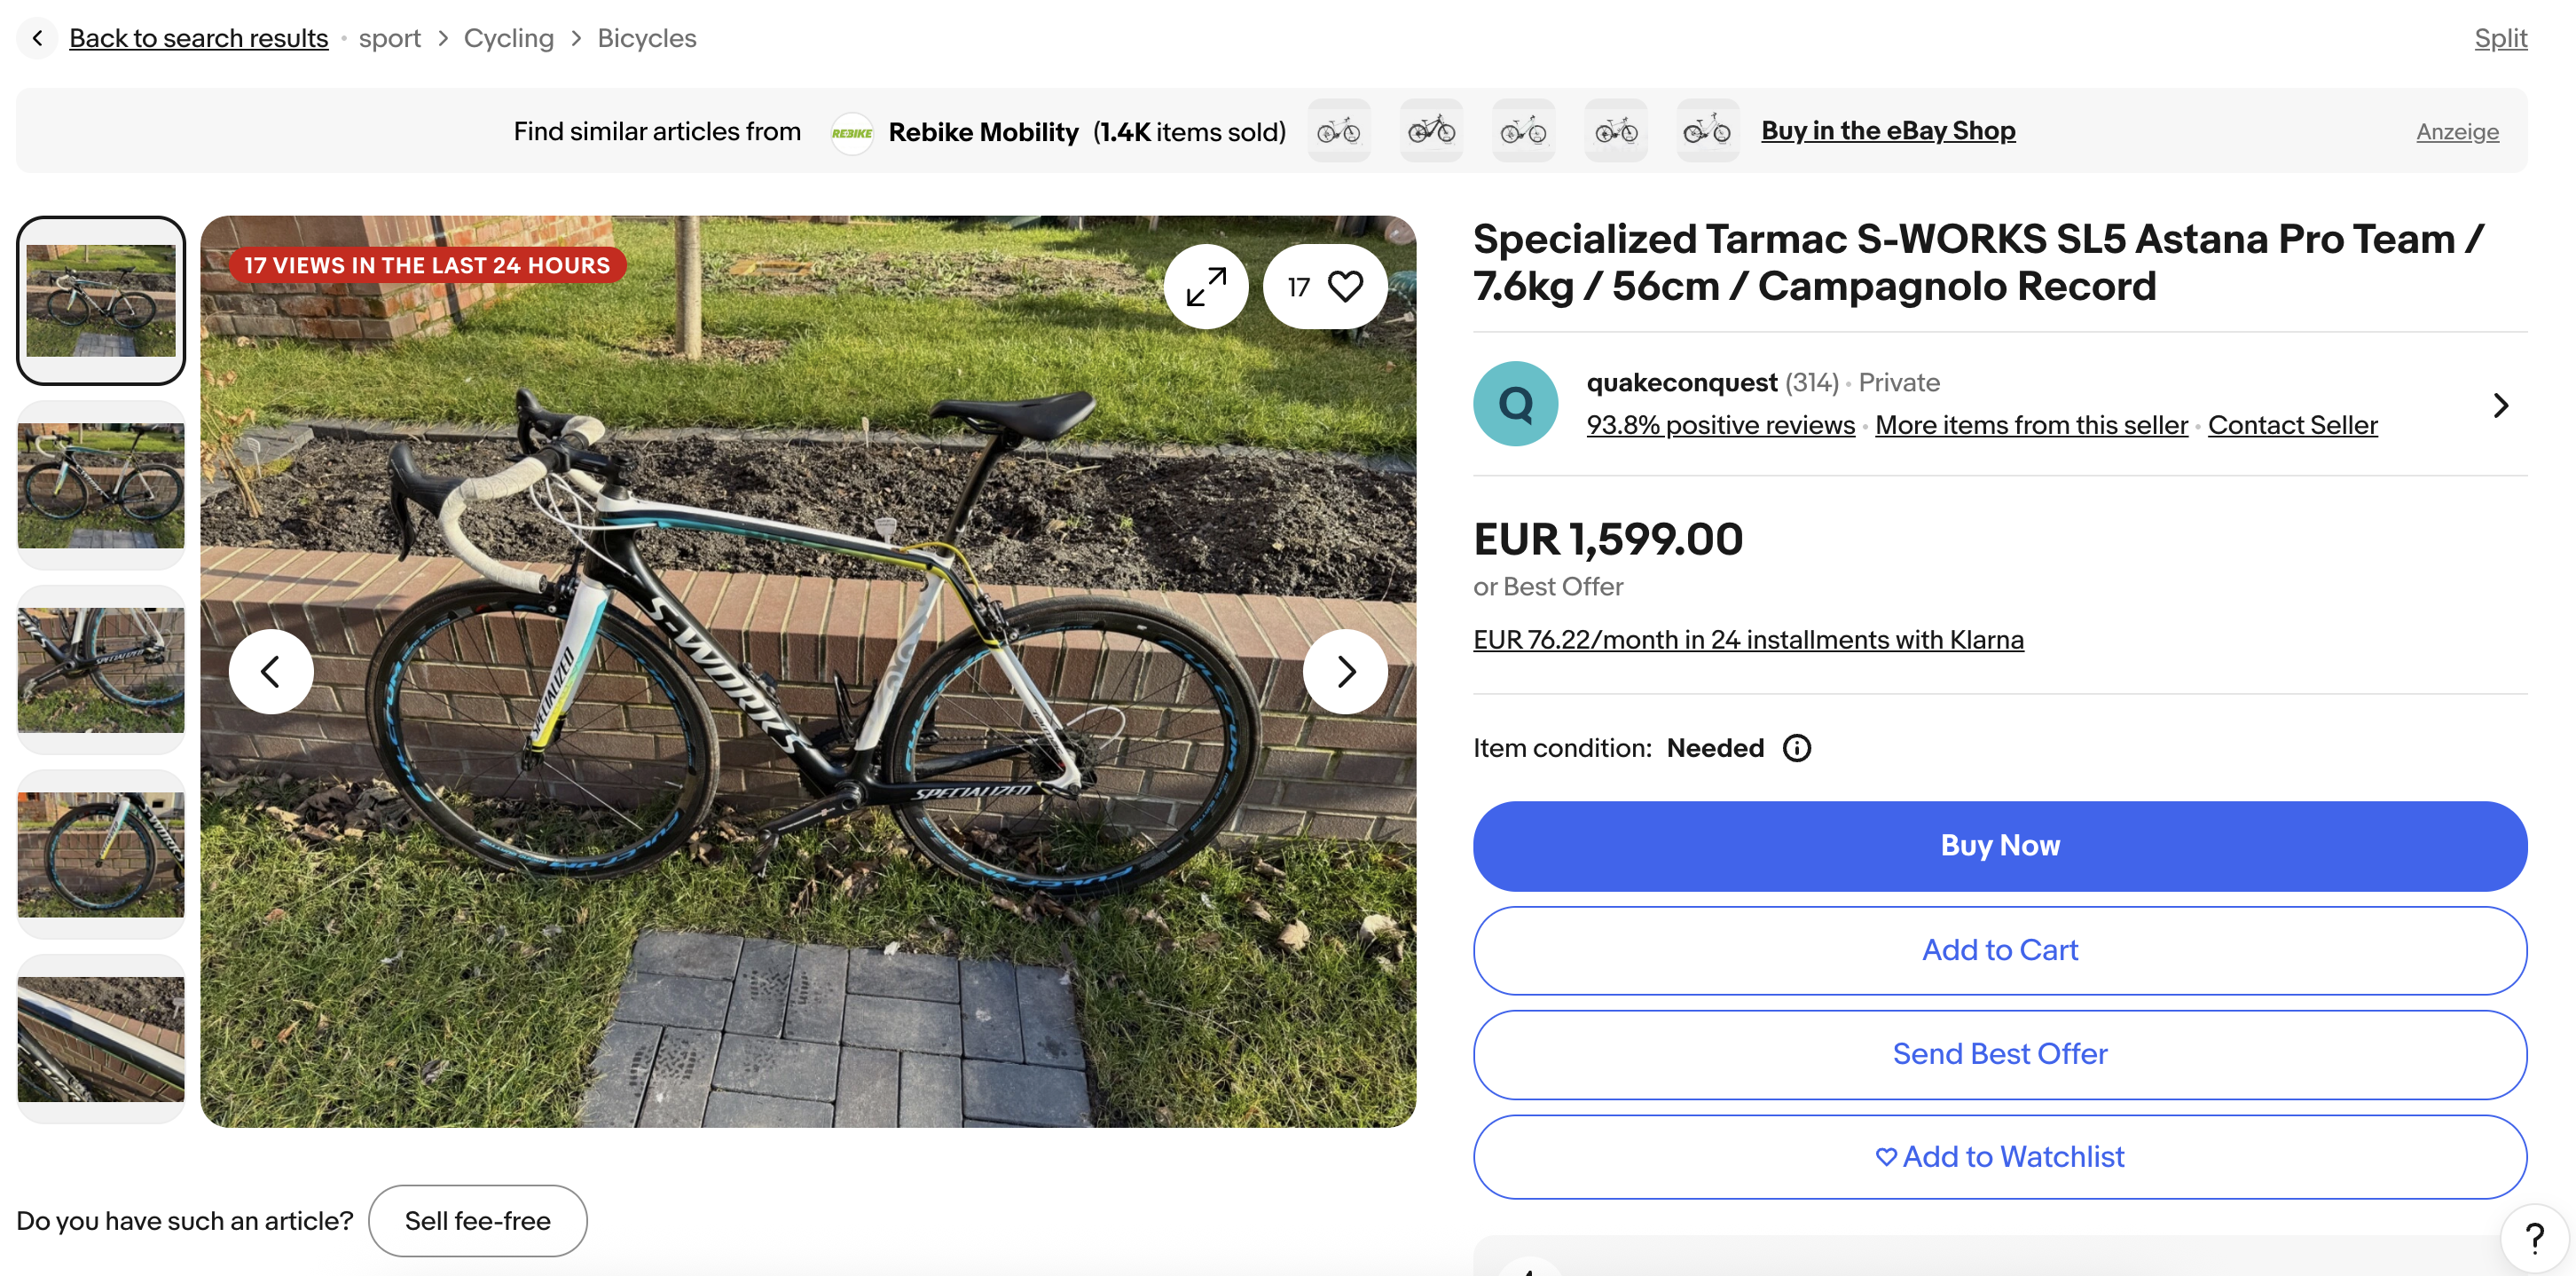2576x1276 pixels.
Task: Open the Bicycles breadcrumb category
Action: click(x=646, y=38)
